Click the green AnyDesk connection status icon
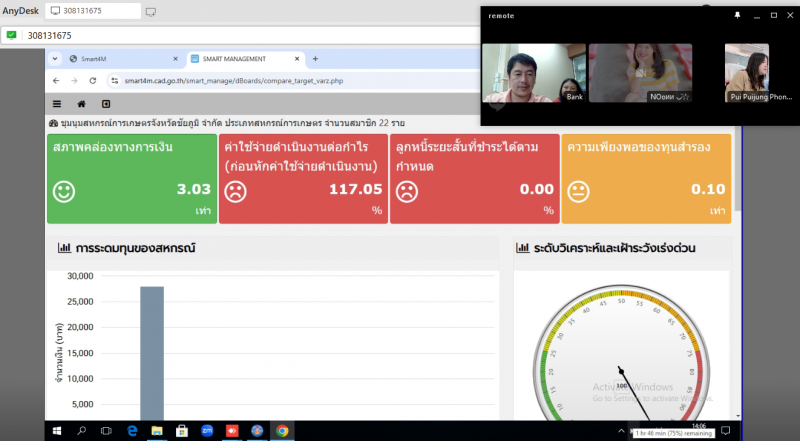Image resolution: width=800 pixels, height=441 pixels. click(11, 35)
